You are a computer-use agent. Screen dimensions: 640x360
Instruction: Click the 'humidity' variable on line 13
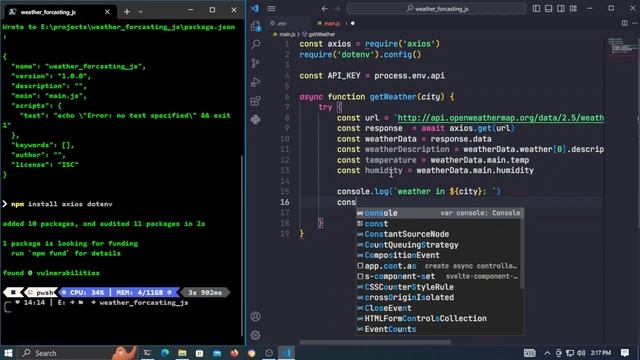point(384,171)
